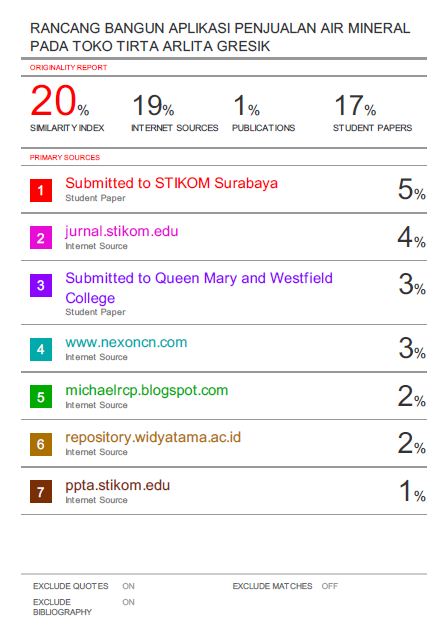The height and width of the screenshot is (628, 437).
Task: Open repository.widyatama.ac.id source link
Action: (153, 437)
